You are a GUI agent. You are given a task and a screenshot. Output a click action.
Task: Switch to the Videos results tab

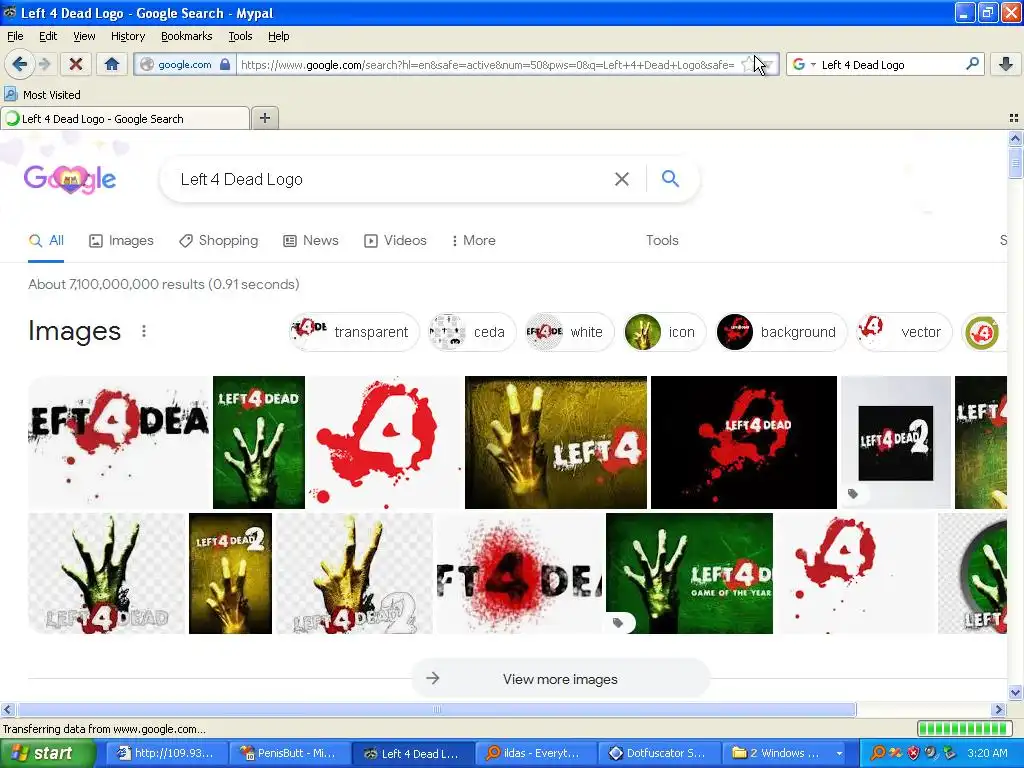(x=395, y=240)
